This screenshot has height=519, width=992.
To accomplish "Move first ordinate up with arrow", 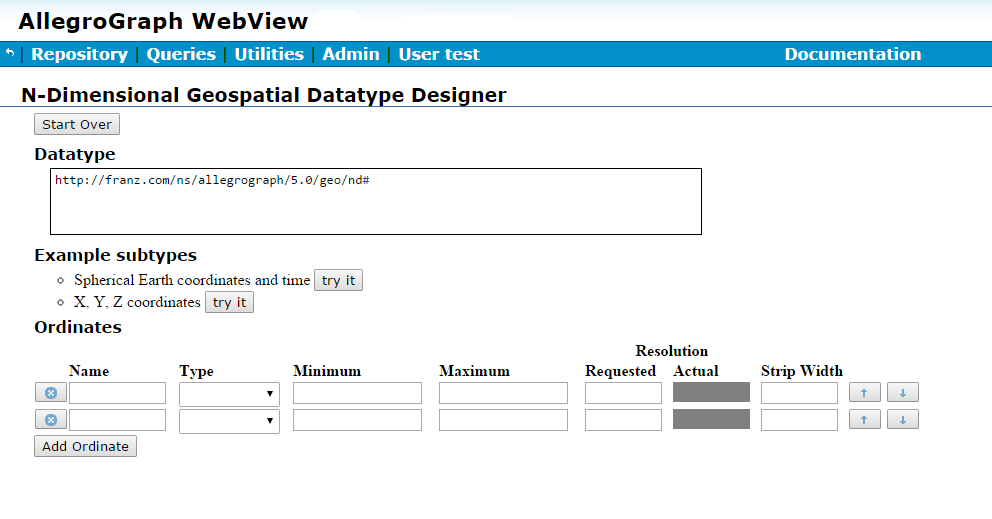I will click(x=864, y=393).
